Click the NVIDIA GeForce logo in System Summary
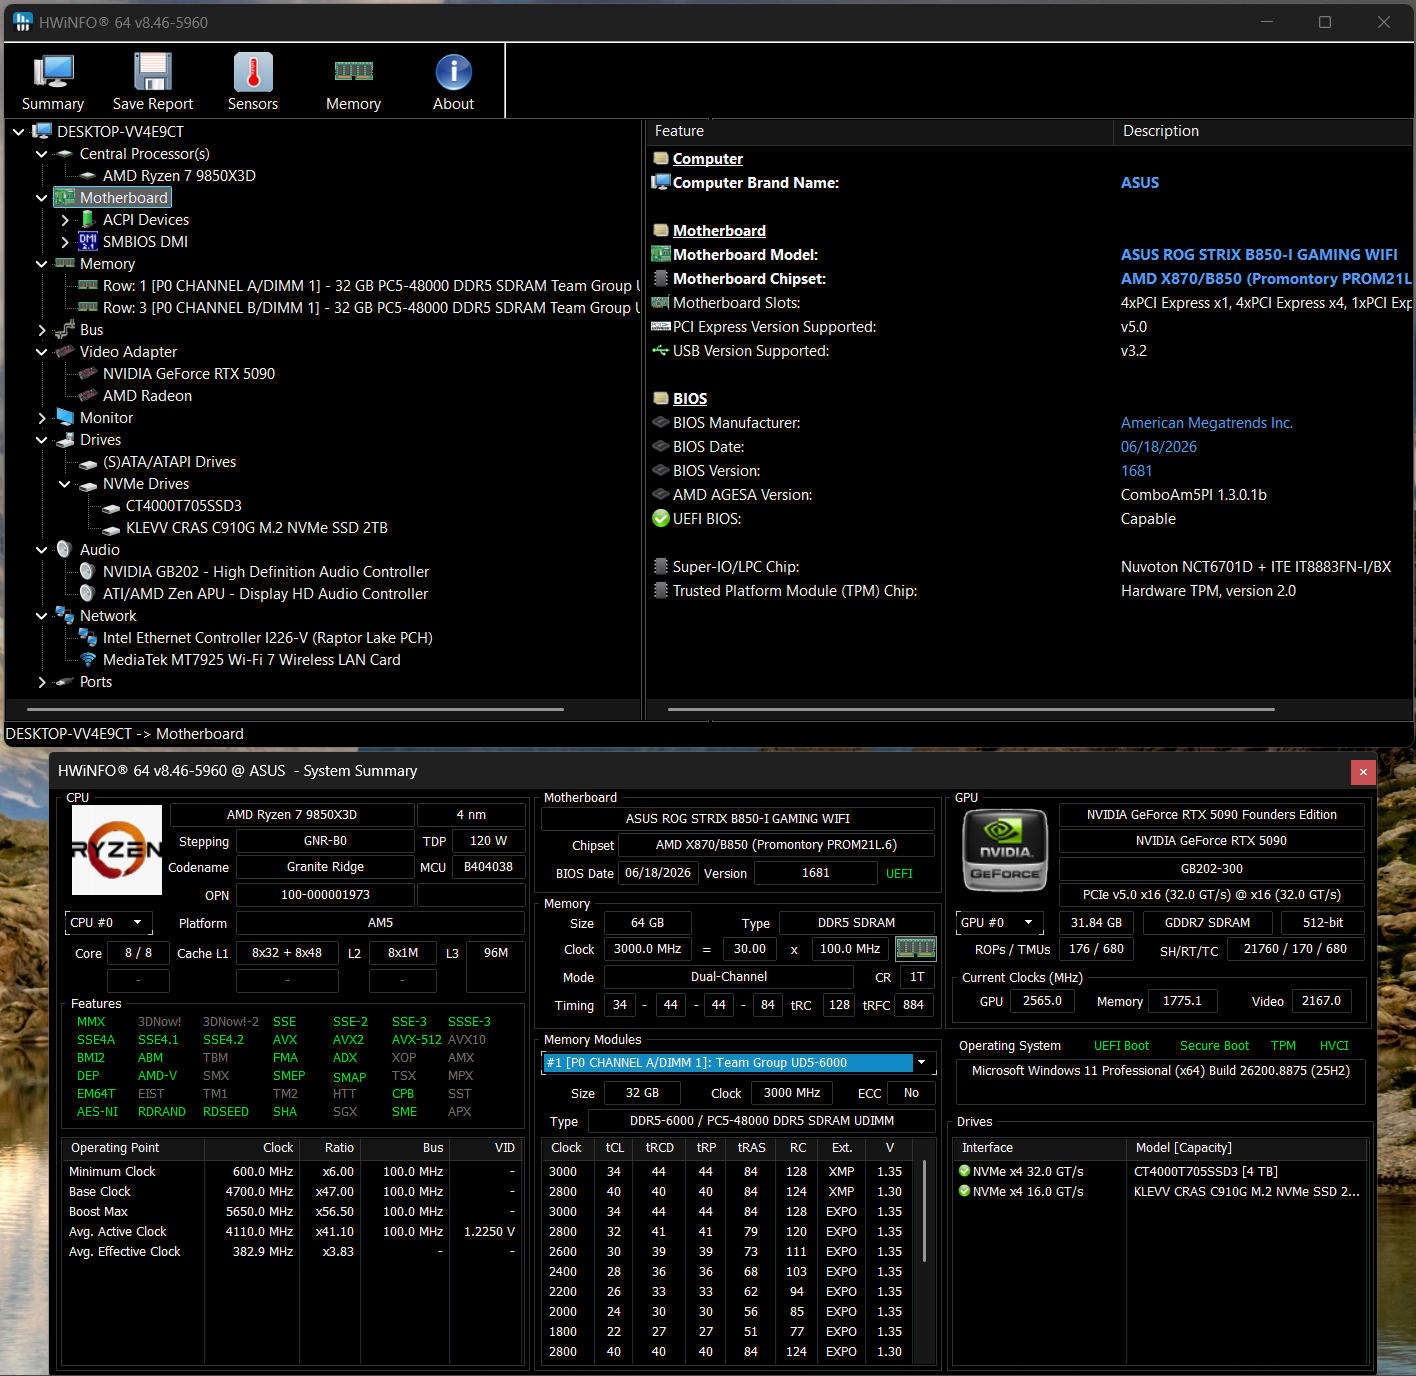 coord(1004,850)
